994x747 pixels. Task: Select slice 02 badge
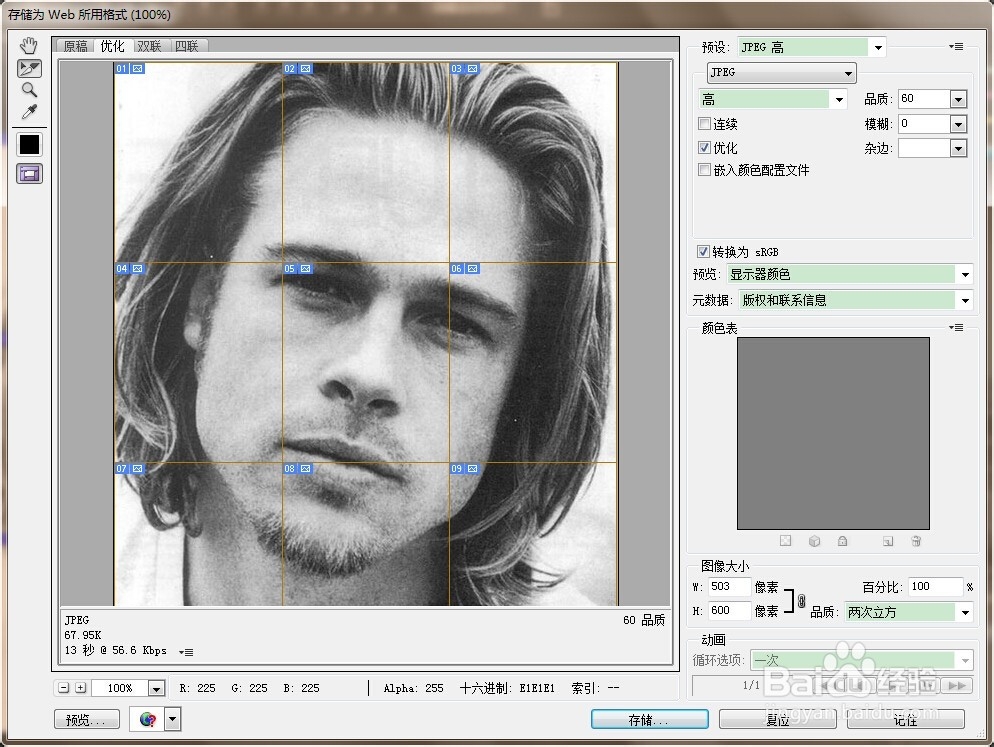pos(297,68)
